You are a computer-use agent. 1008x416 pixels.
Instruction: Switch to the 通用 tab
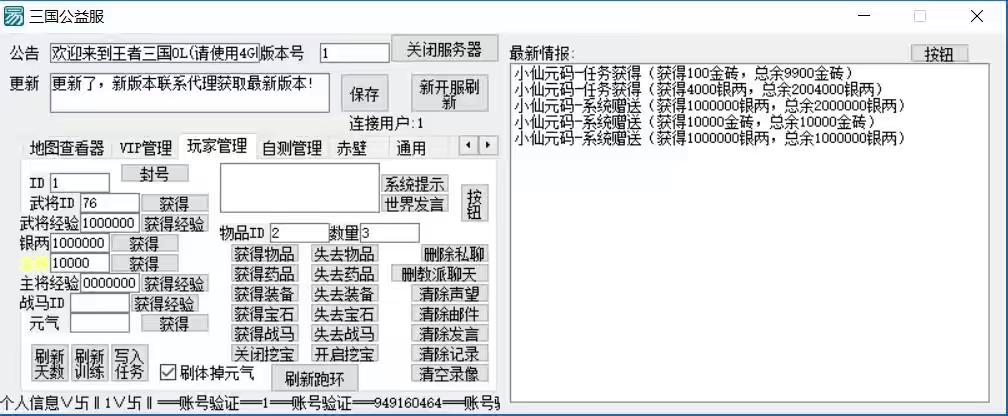[x=411, y=149]
